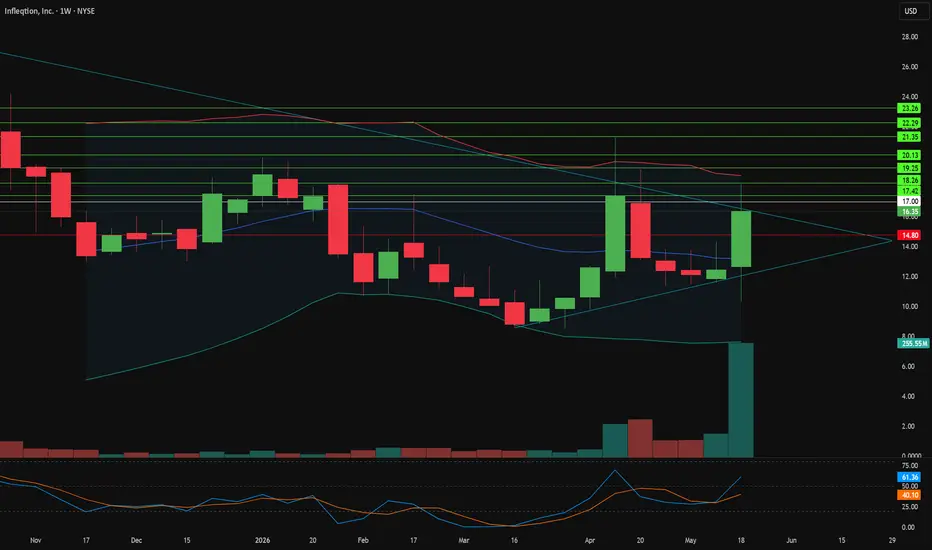This screenshot has height=550, width=932.
Task: Click the Nov label on time axis
Action: [36, 540]
